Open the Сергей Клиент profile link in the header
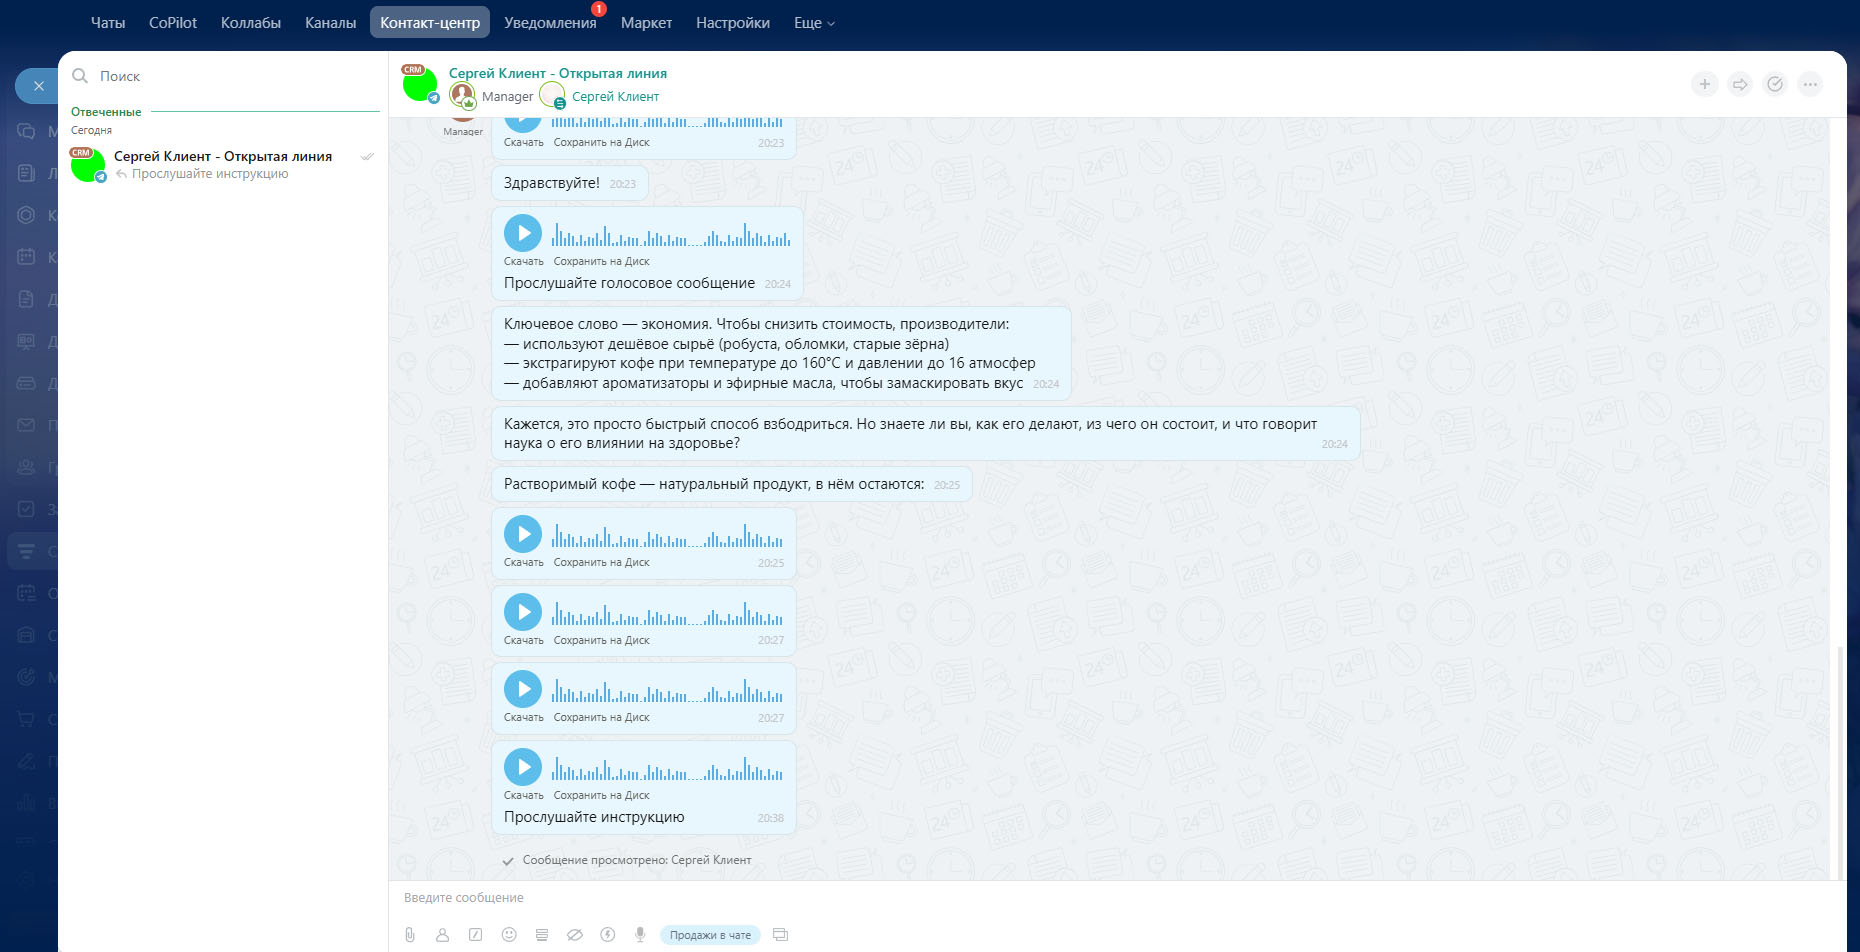Image resolution: width=1860 pixels, height=952 pixels. point(615,96)
